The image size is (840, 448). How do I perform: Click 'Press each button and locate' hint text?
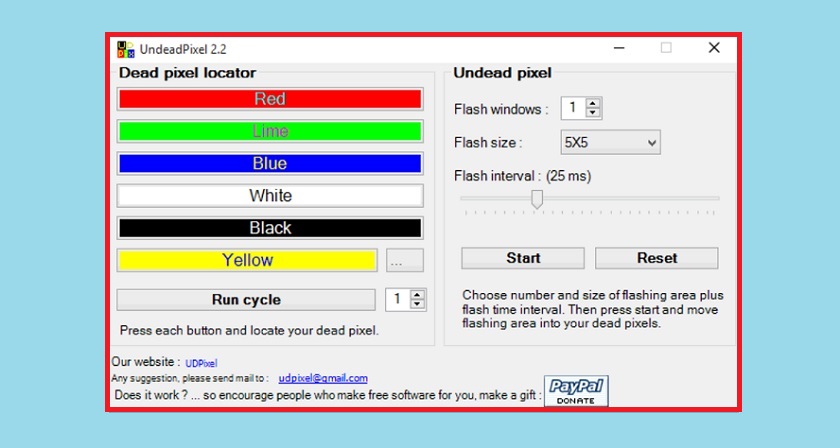(x=249, y=331)
